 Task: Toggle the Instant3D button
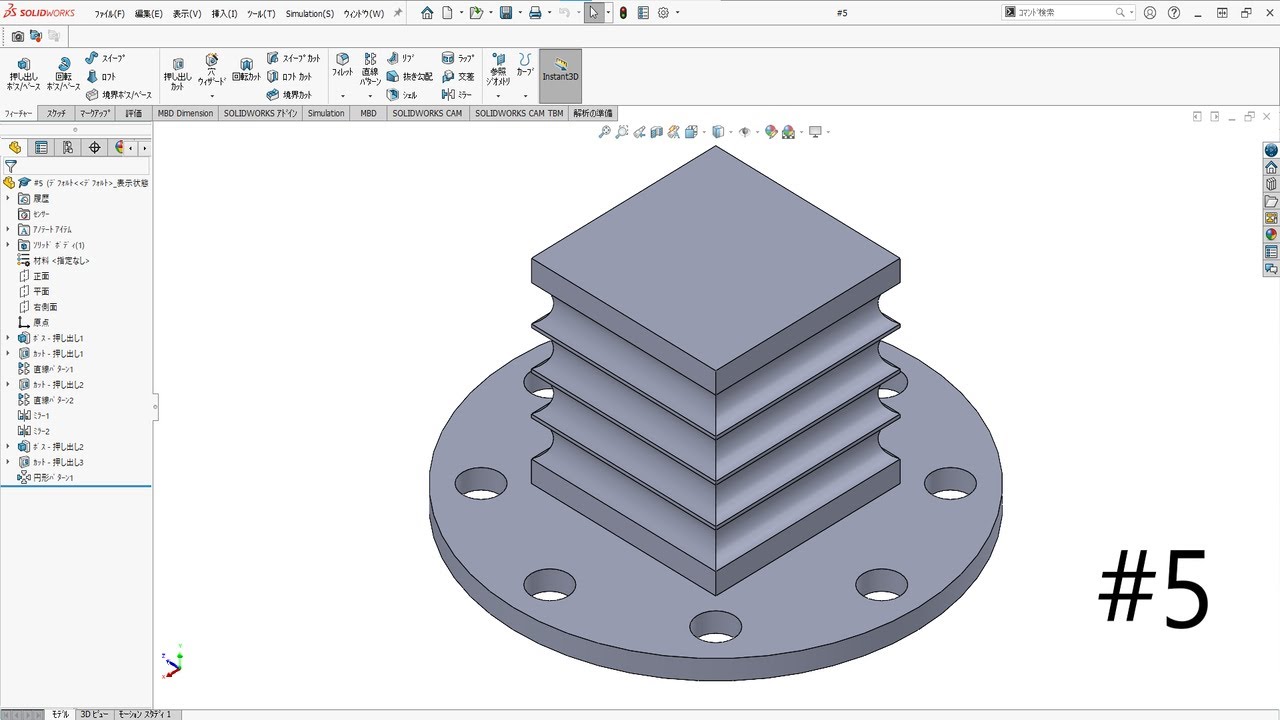point(560,76)
